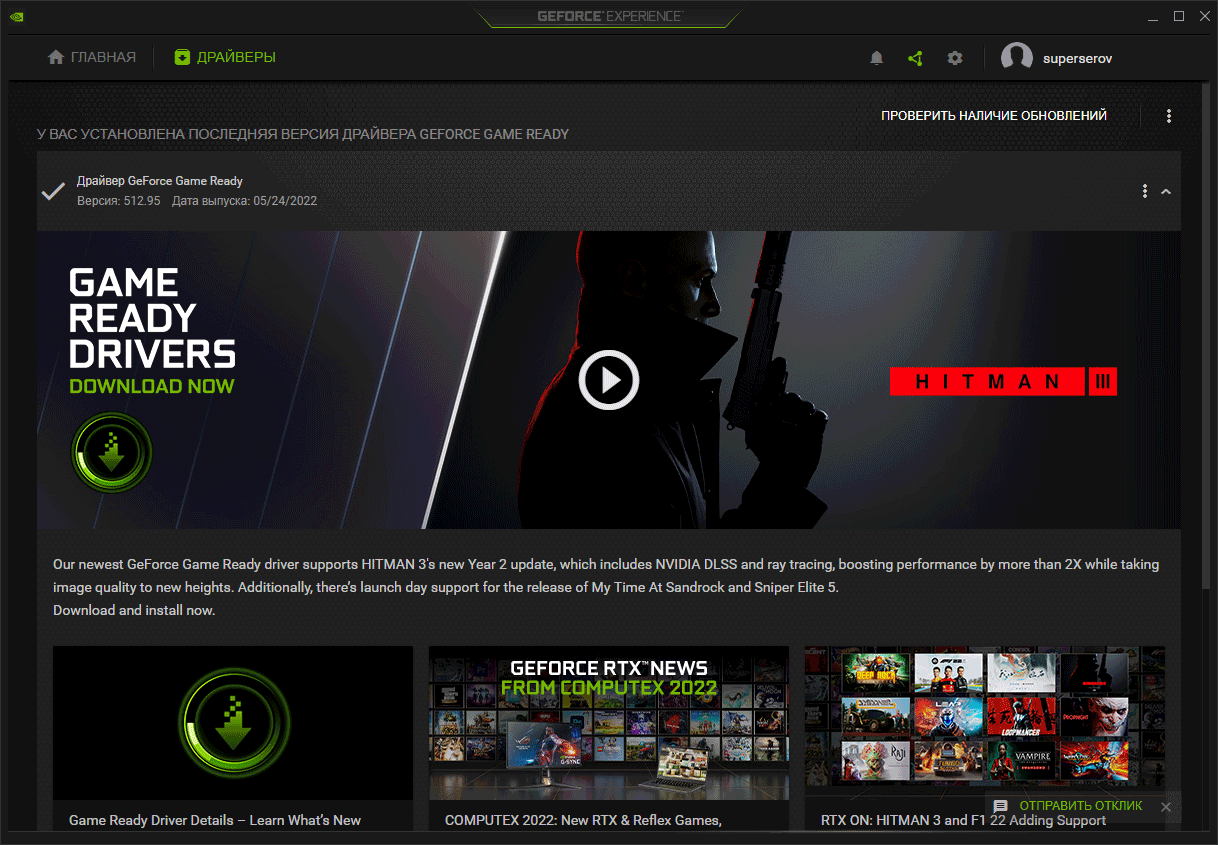Image resolution: width=1218 pixels, height=845 pixels.
Task: Click the home icon beside ГЛАВНАЯ
Action: pos(56,57)
